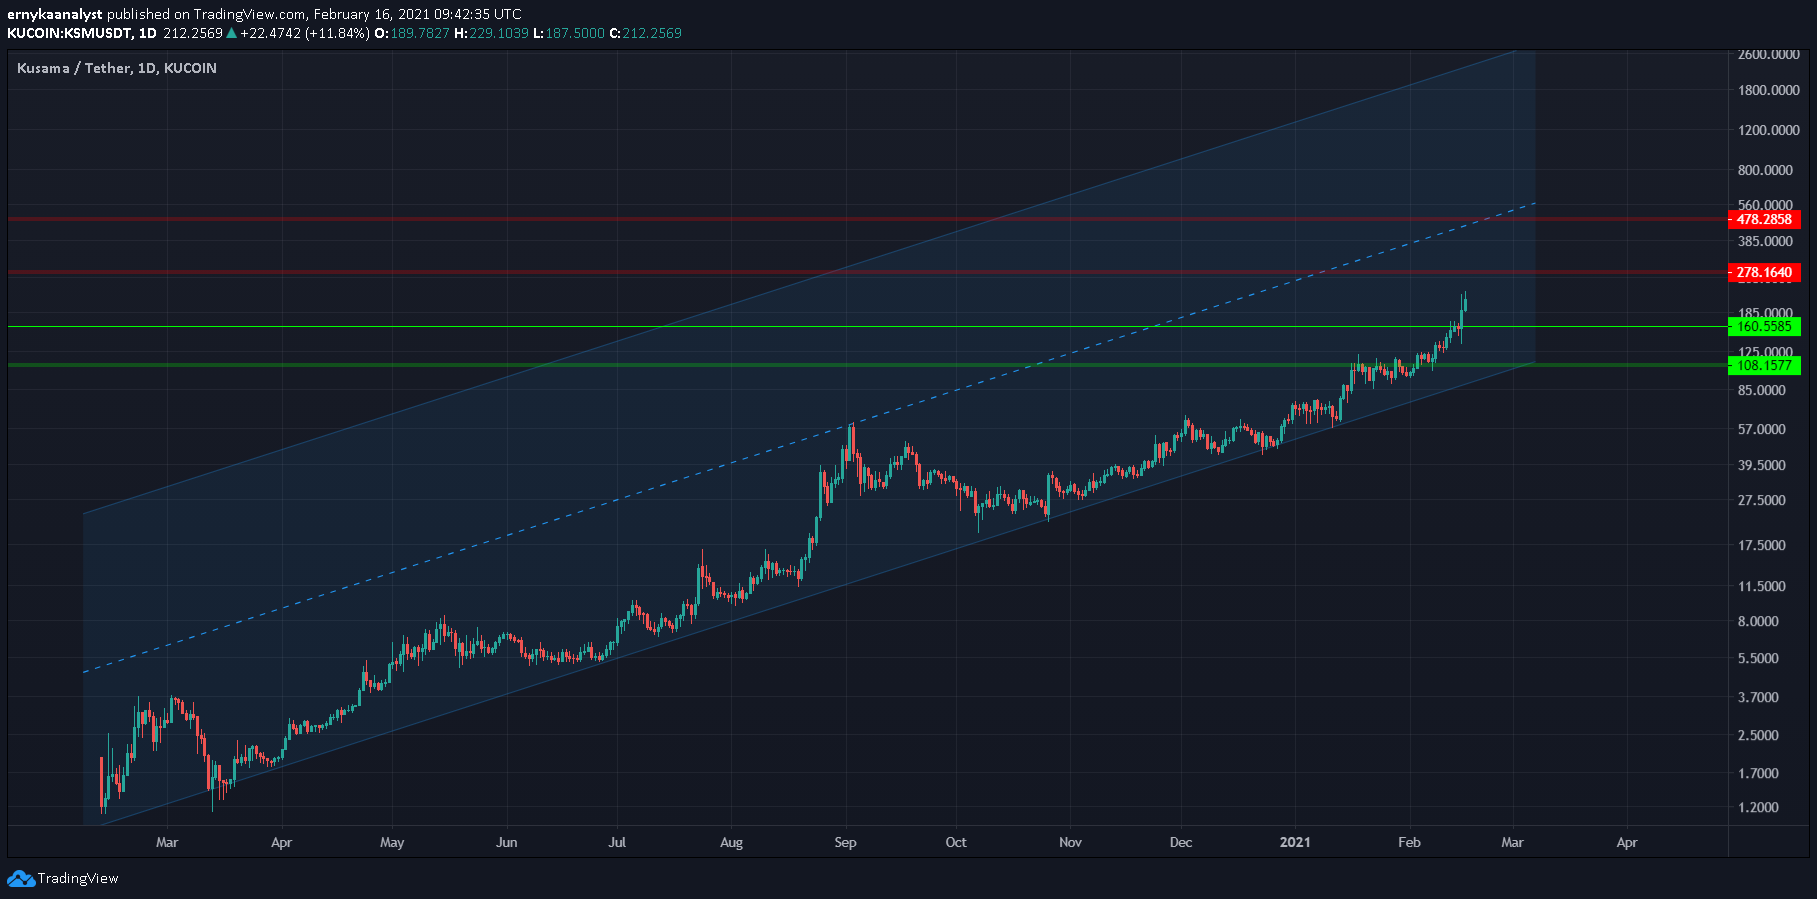
Task: Click the 2600.0000 price axis value
Action: tap(1768, 55)
